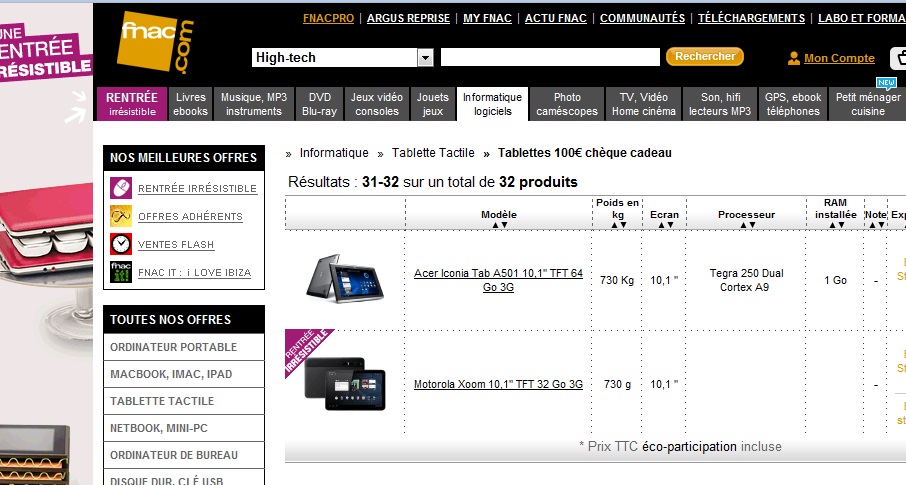This screenshot has width=906, height=485.
Task: Open the FNAC IT : I LOVE IBIZA link
Action: [x=194, y=273]
